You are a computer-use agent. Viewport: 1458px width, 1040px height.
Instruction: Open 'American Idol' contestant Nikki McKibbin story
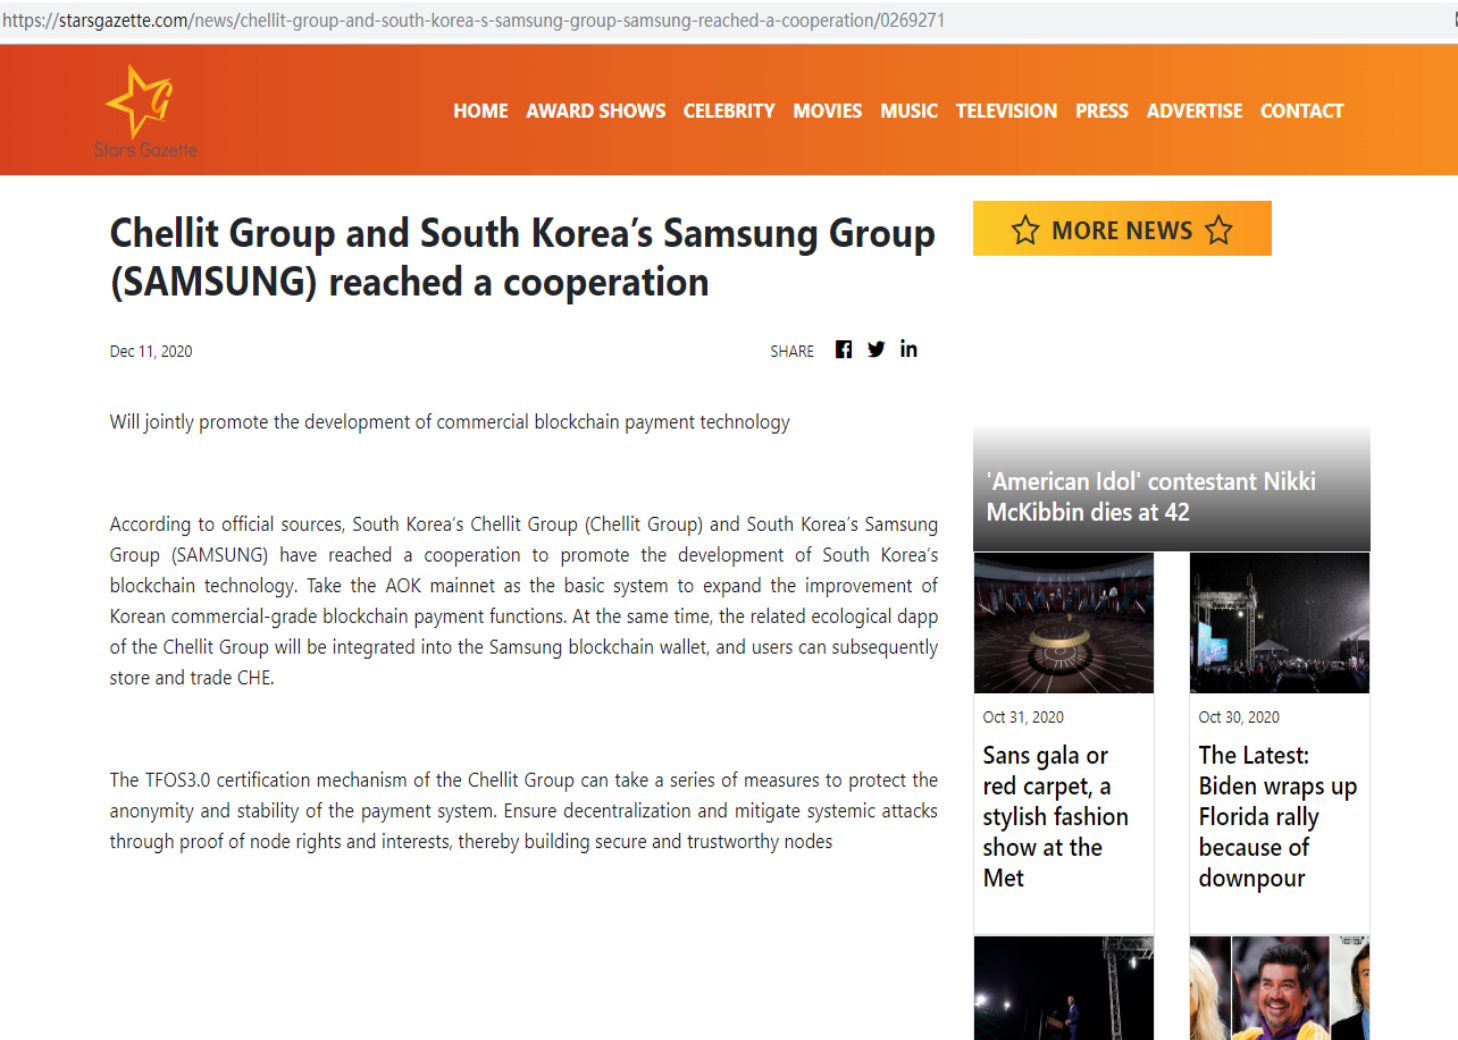coord(1151,497)
